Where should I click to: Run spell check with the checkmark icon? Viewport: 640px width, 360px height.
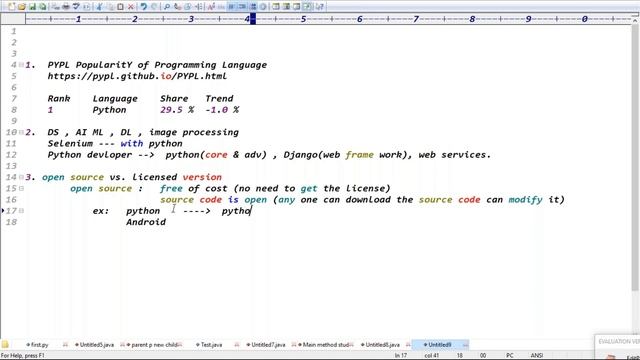click(76, 7)
